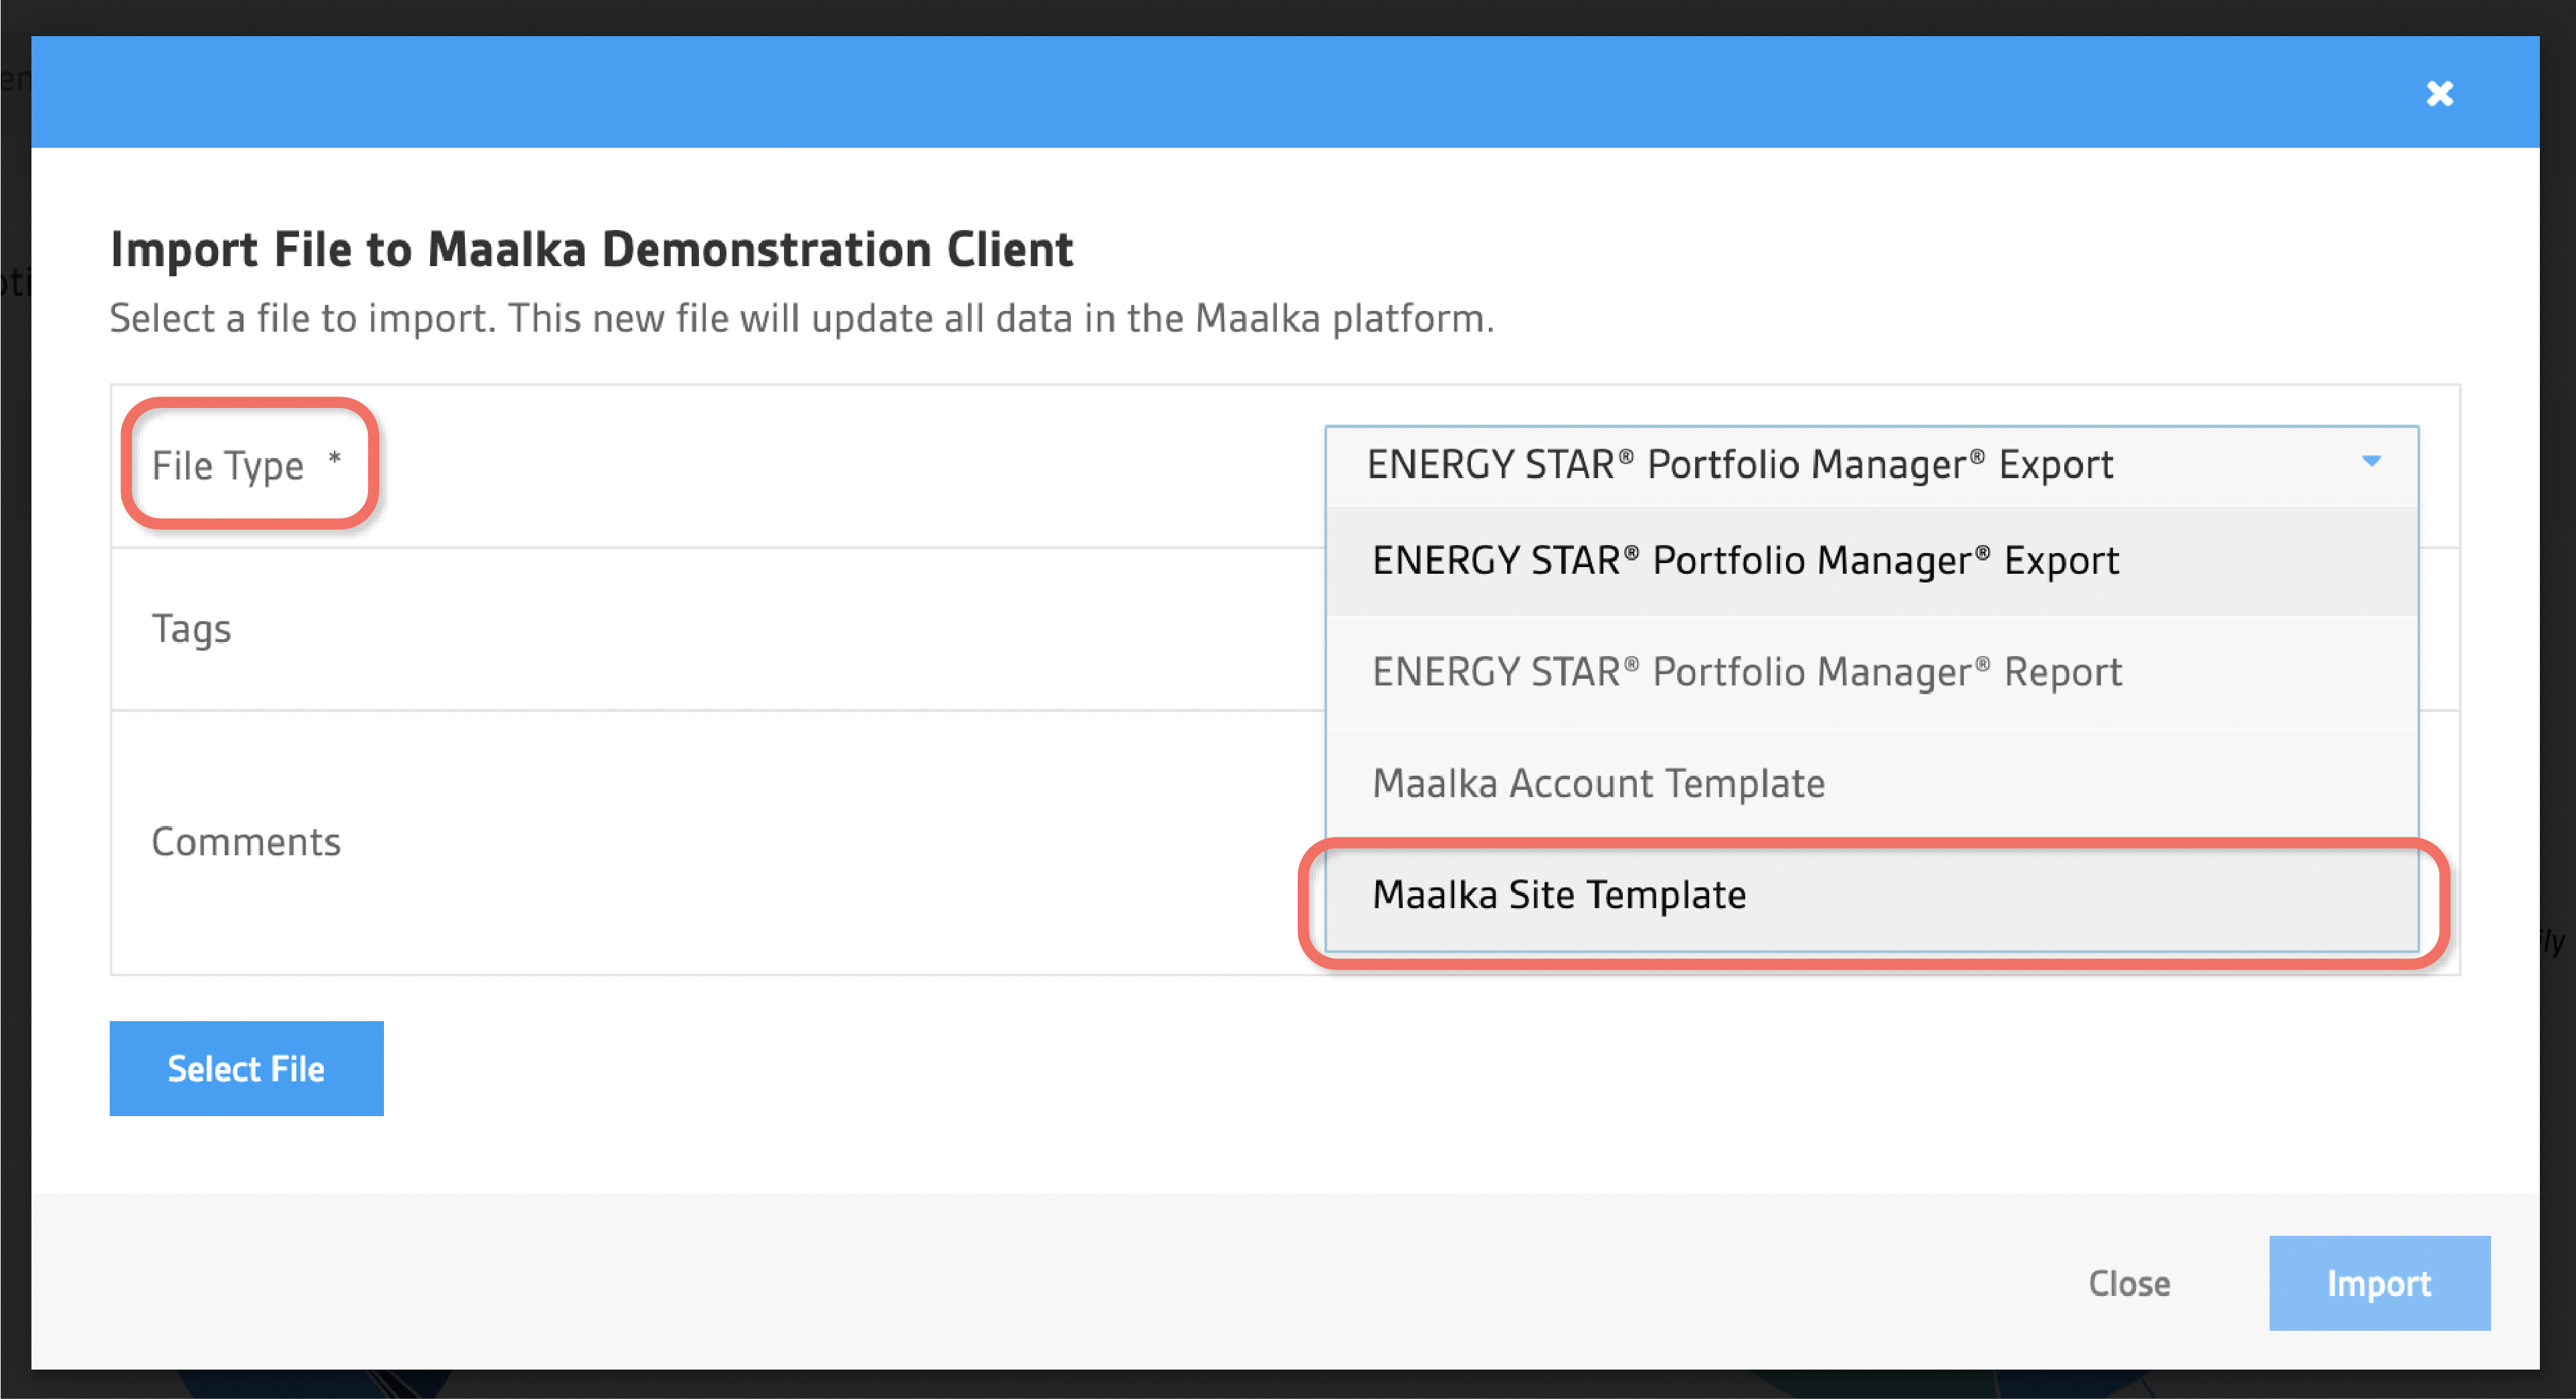This screenshot has width=2576, height=1399.
Task: Click the Close button in footer
Action: (2129, 1283)
